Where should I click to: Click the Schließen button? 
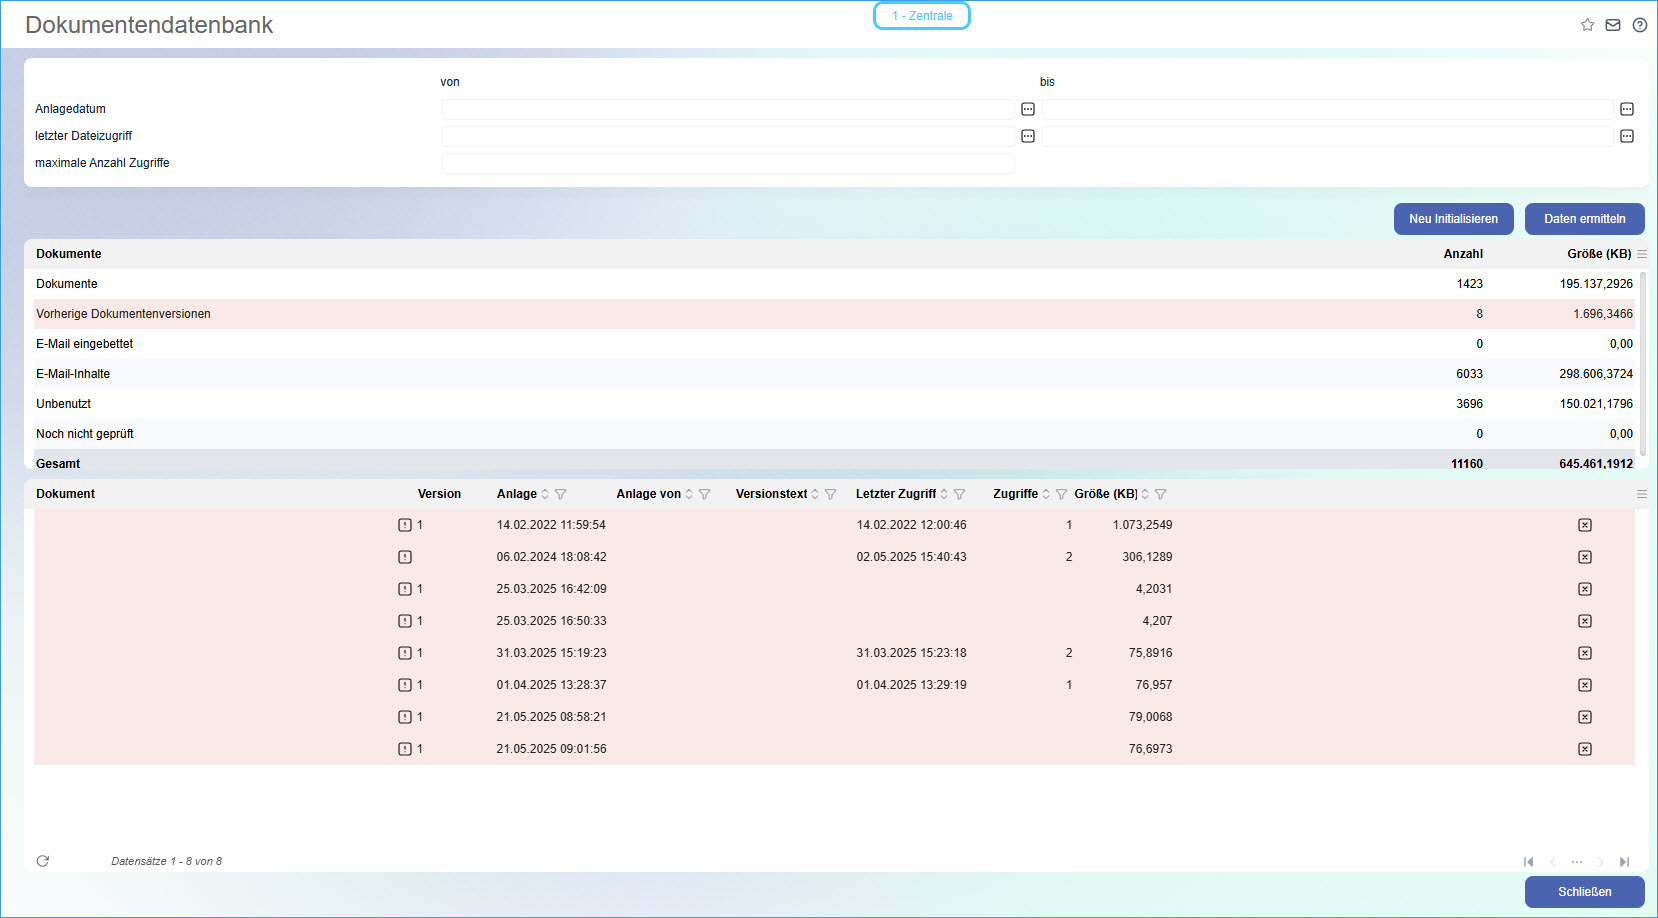1584,892
